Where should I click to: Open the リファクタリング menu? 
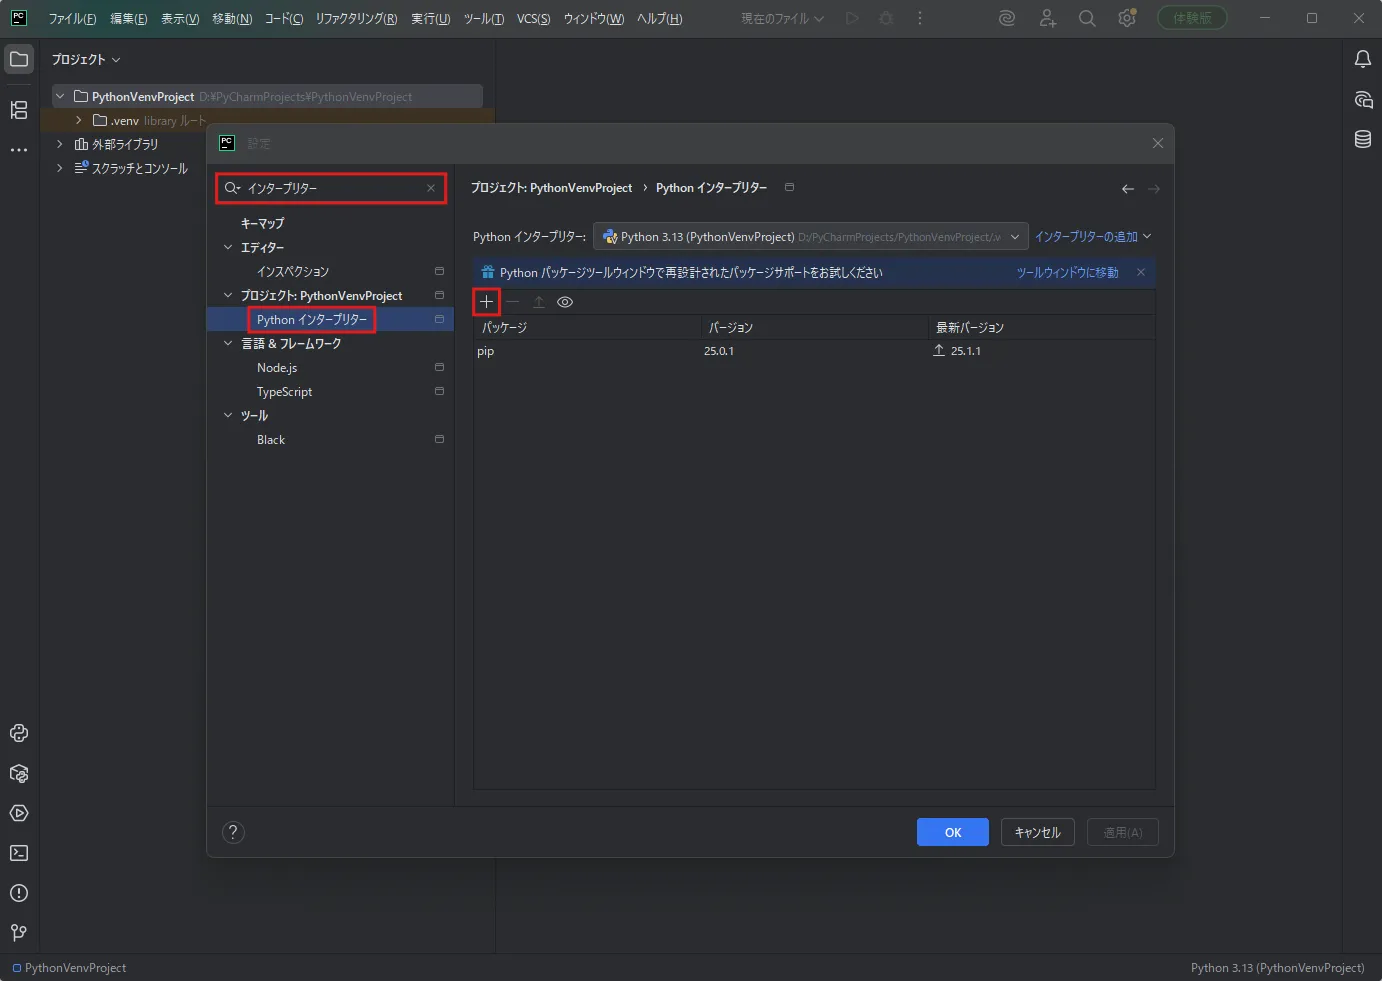click(356, 19)
